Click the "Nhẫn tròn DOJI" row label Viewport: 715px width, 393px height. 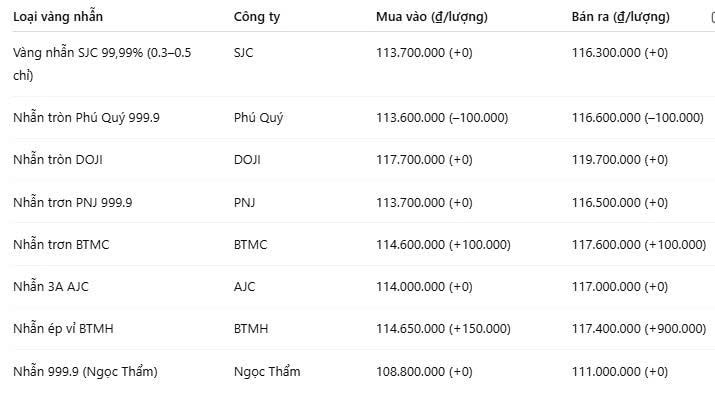click(58, 160)
